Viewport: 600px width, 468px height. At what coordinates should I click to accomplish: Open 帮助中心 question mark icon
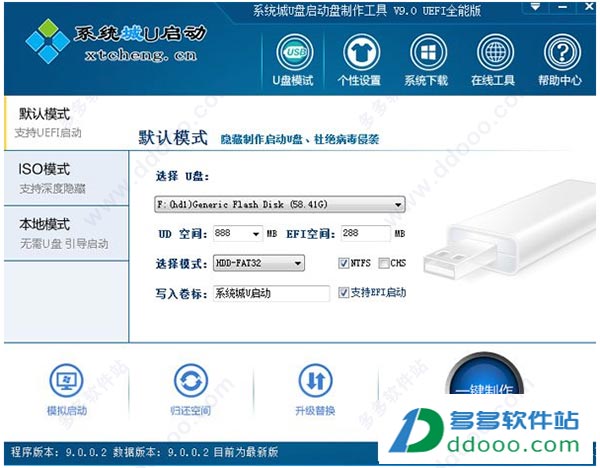coord(562,52)
